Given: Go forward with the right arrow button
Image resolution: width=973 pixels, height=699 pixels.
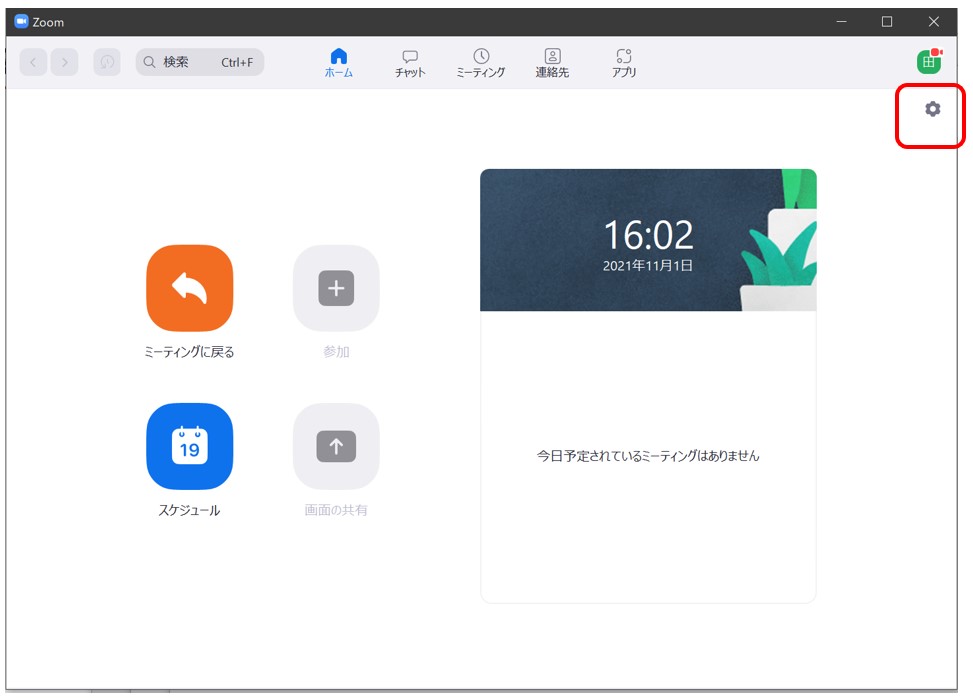Looking at the screenshot, I should tap(65, 62).
